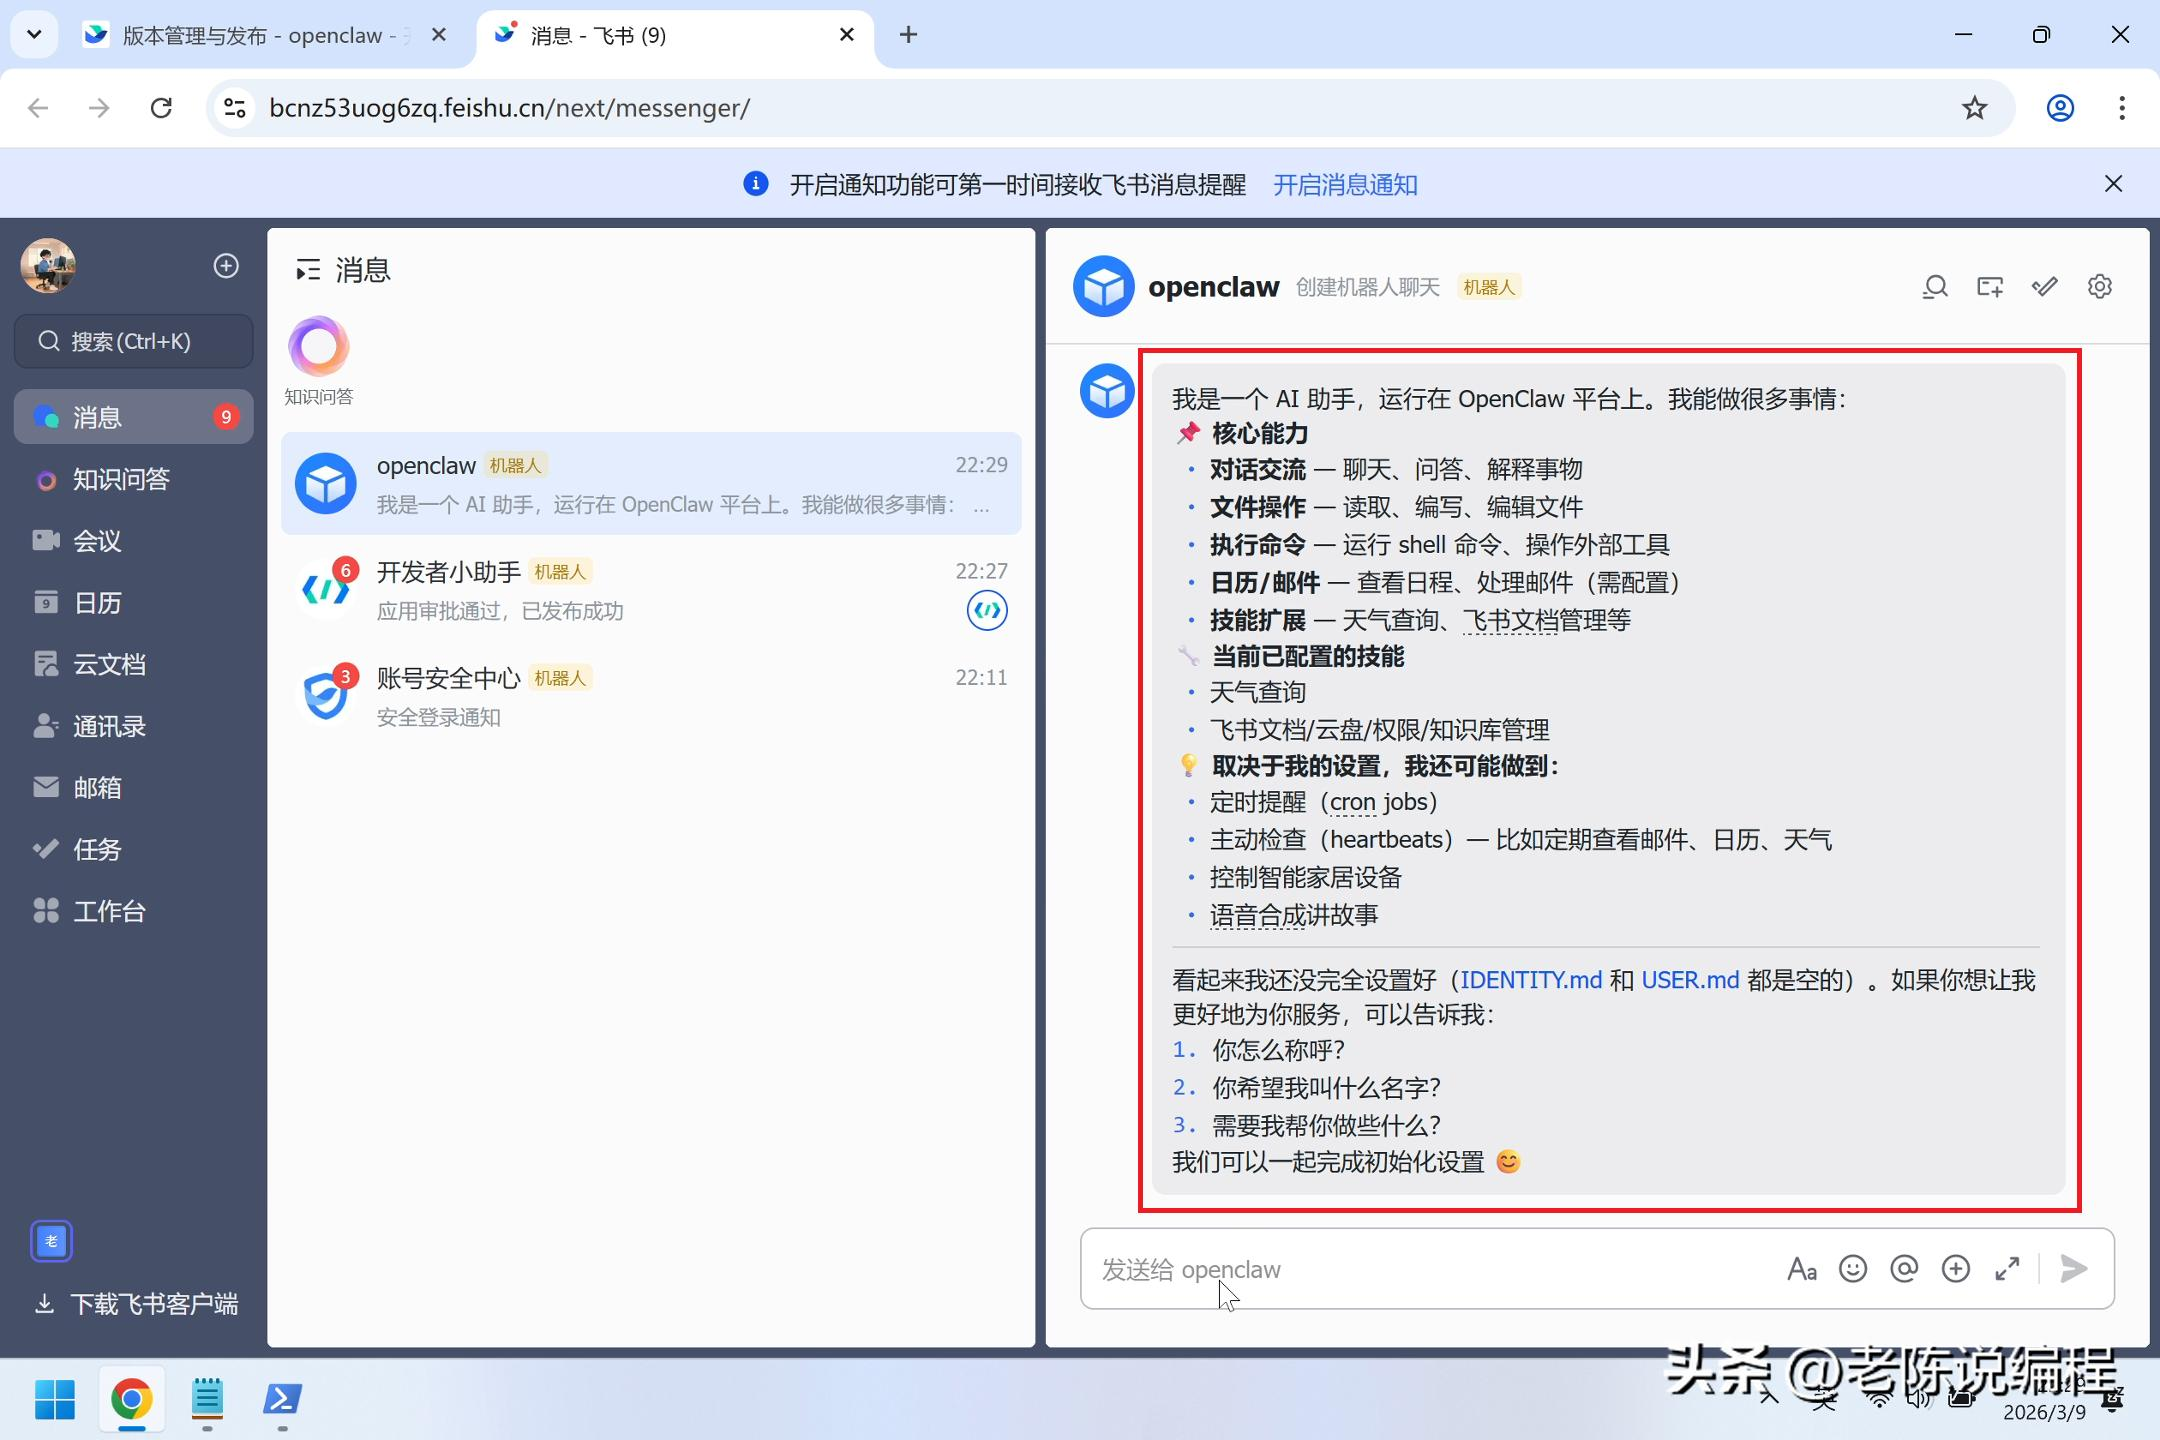Click the @ mention icon

(1904, 1269)
